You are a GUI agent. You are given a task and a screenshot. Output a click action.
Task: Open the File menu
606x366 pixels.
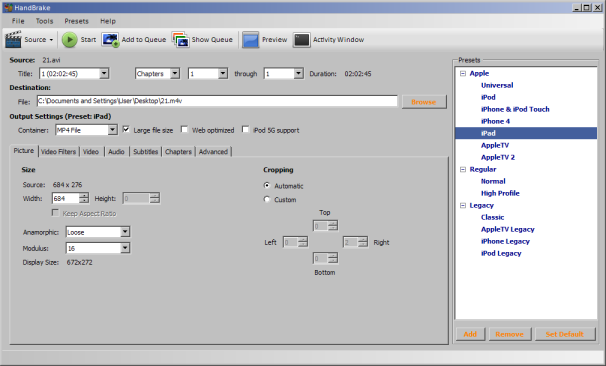click(18, 21)
